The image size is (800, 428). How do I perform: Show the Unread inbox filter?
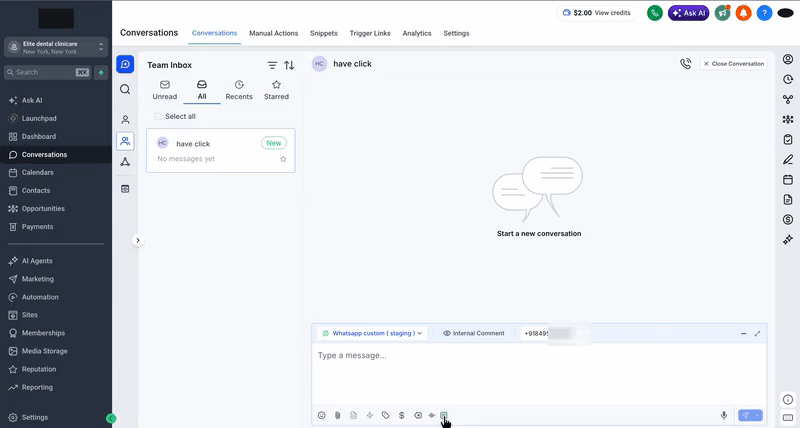point(165,90)
